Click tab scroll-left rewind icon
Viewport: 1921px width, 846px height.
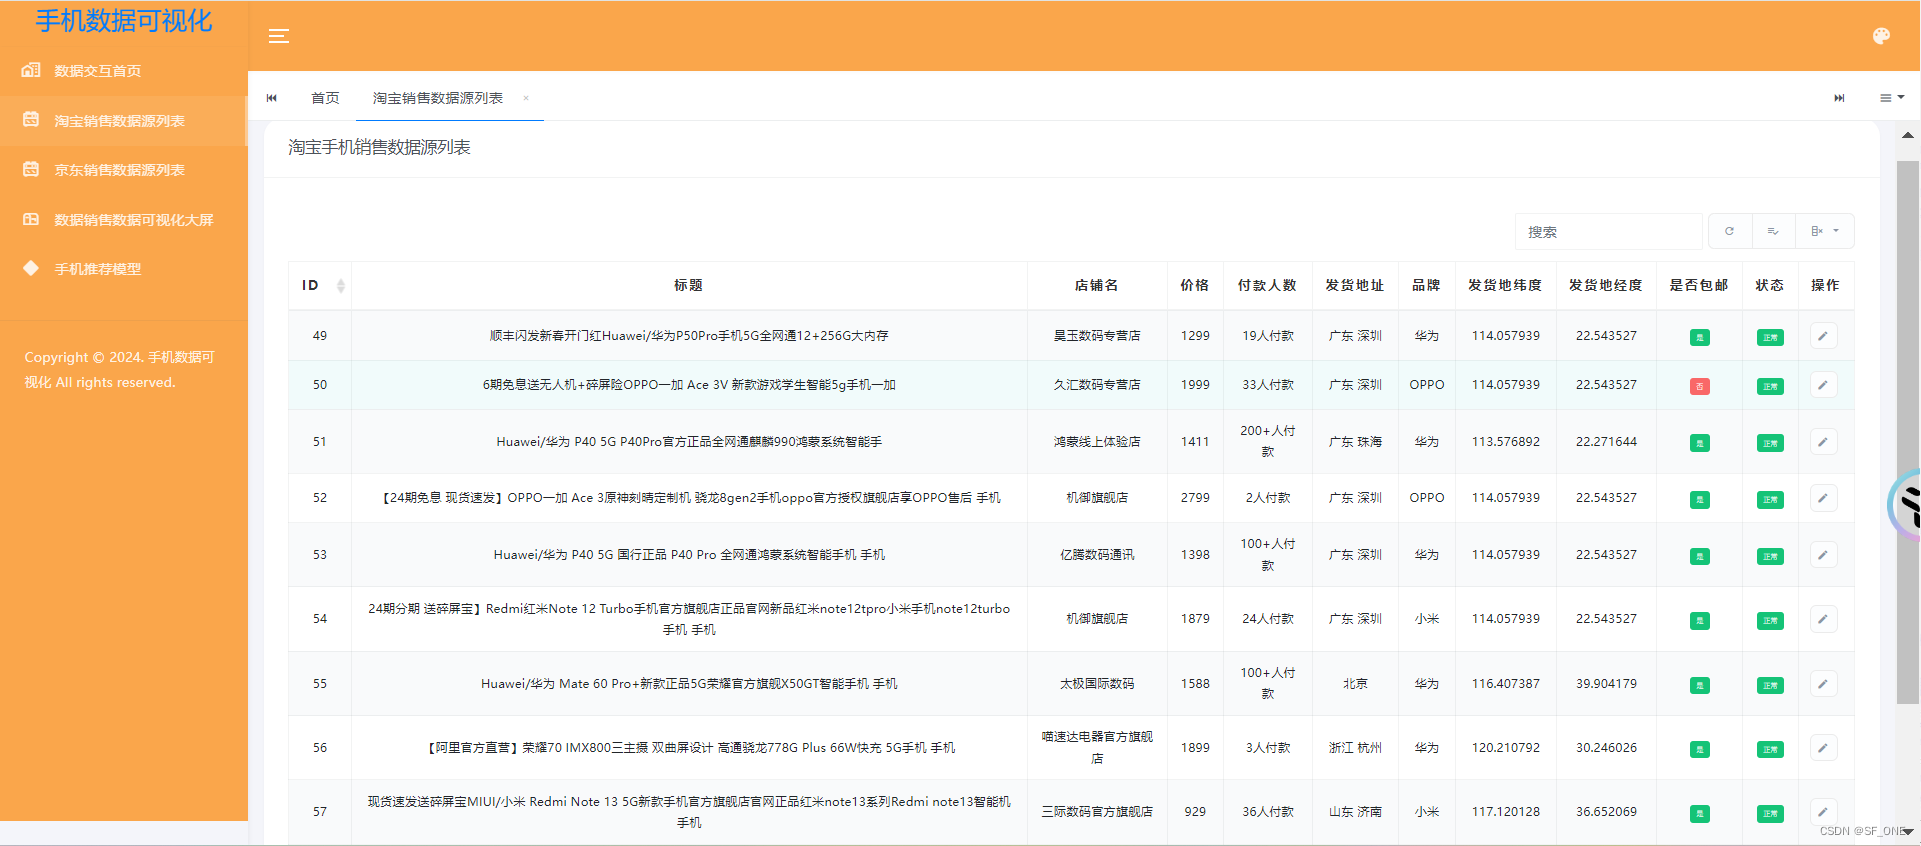272,98
